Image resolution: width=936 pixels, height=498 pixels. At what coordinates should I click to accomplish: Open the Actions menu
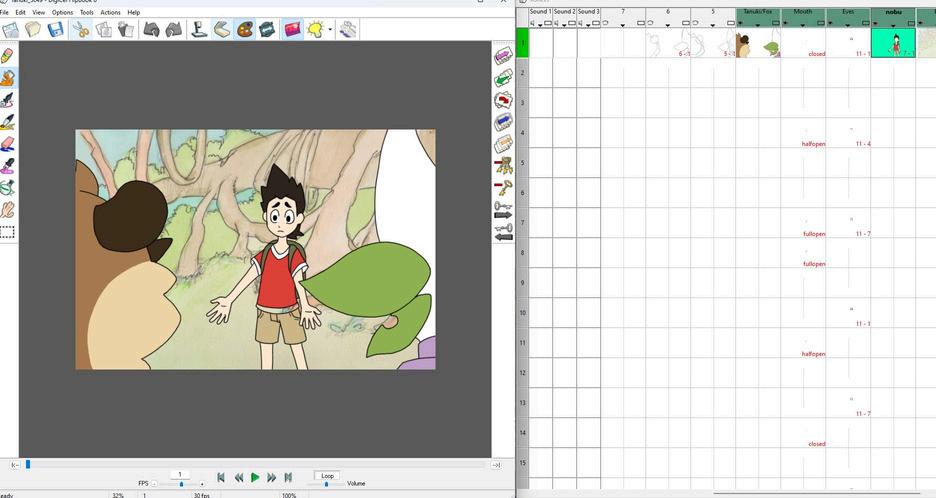110,12
